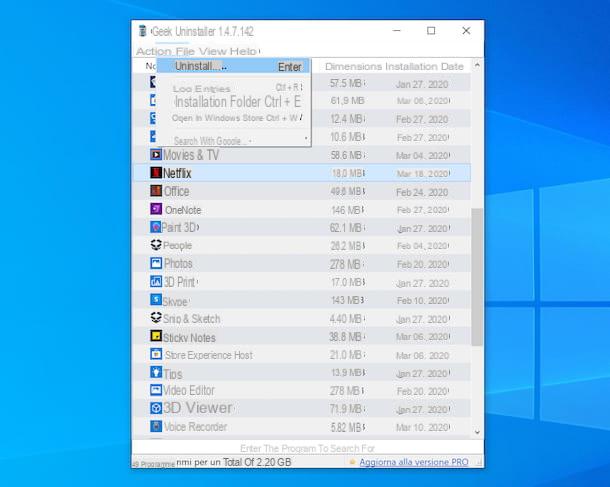Expand the Search With Google submenu
The height and width of the screenshot is (487, 610).
coord(233,140)
